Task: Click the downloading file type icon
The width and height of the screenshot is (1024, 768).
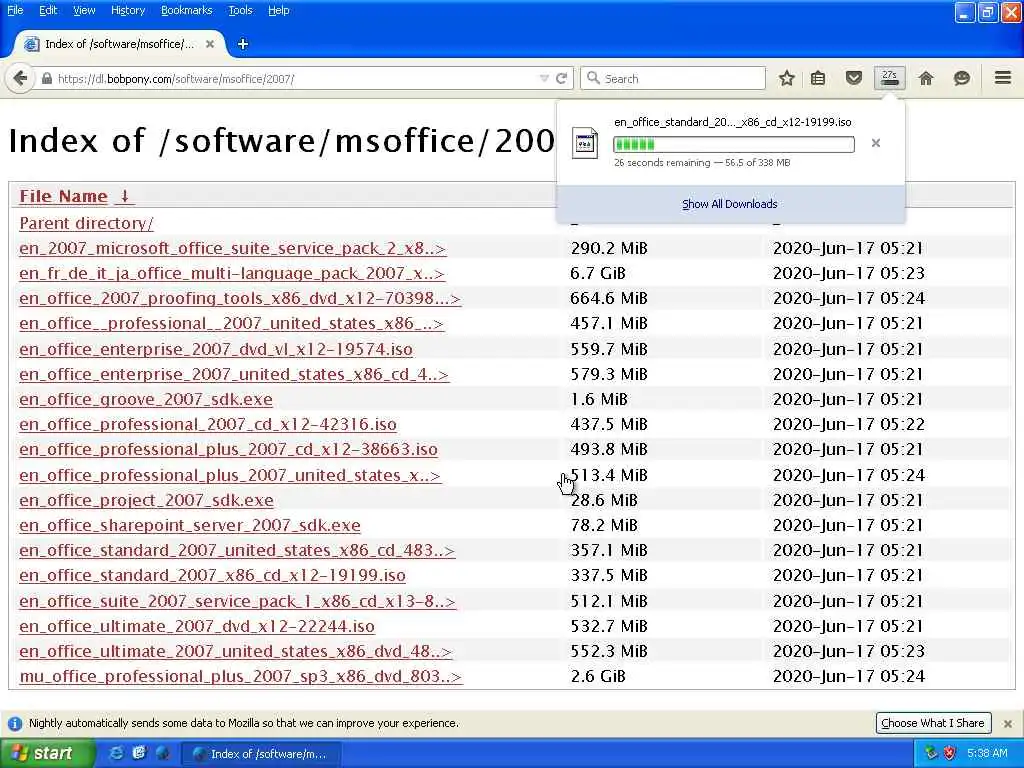Action: click(584, 143)
